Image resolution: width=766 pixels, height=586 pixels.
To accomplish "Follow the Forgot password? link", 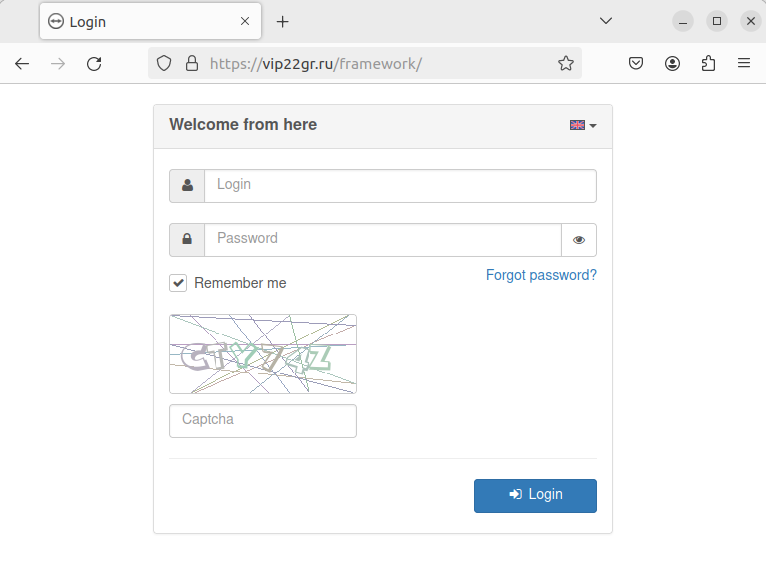I will coord(541,275).
